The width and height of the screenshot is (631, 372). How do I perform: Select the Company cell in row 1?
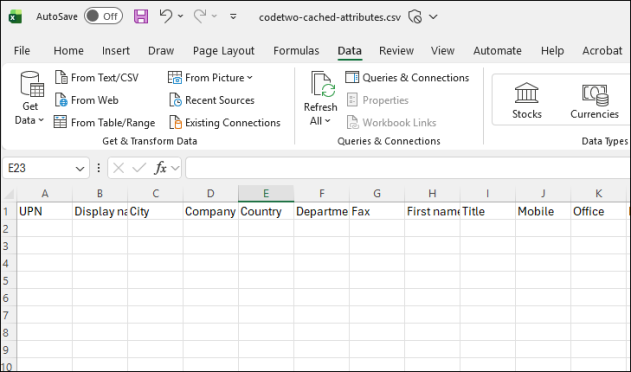[x=211, y=211]
